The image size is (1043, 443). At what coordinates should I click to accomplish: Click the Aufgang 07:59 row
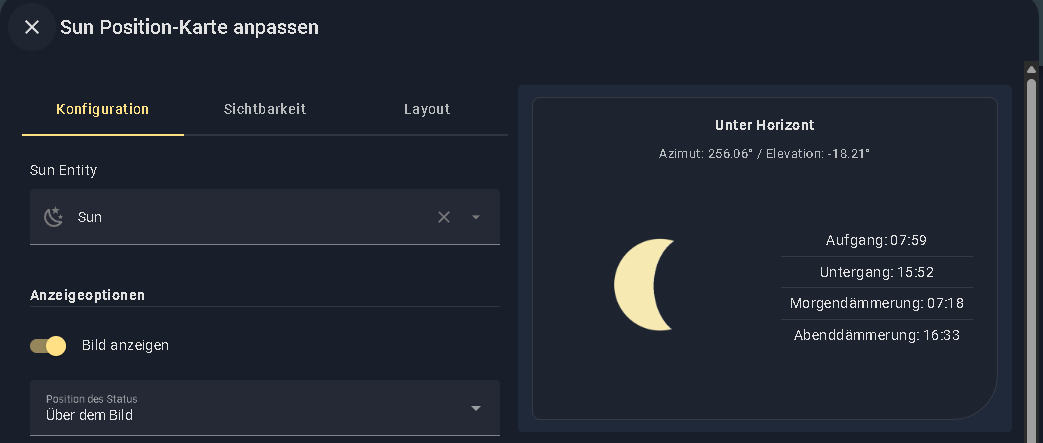(x=876, y=240)
